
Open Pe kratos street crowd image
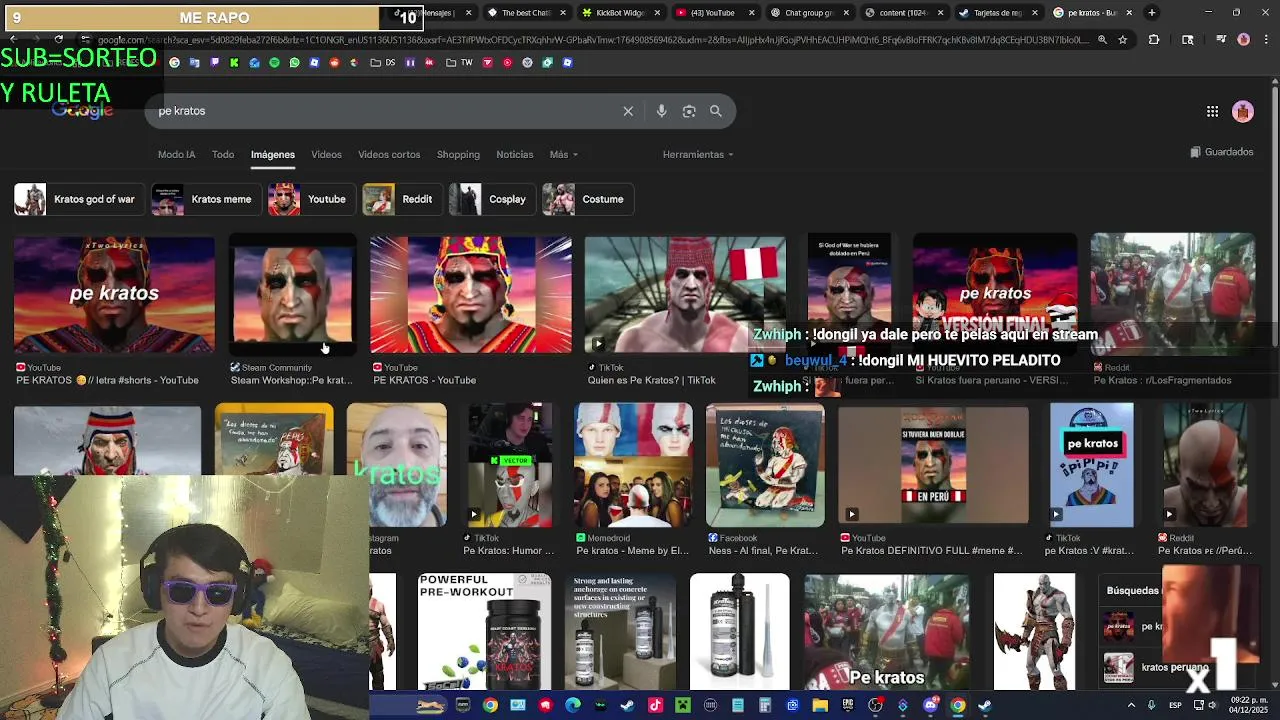click(887, 632)
